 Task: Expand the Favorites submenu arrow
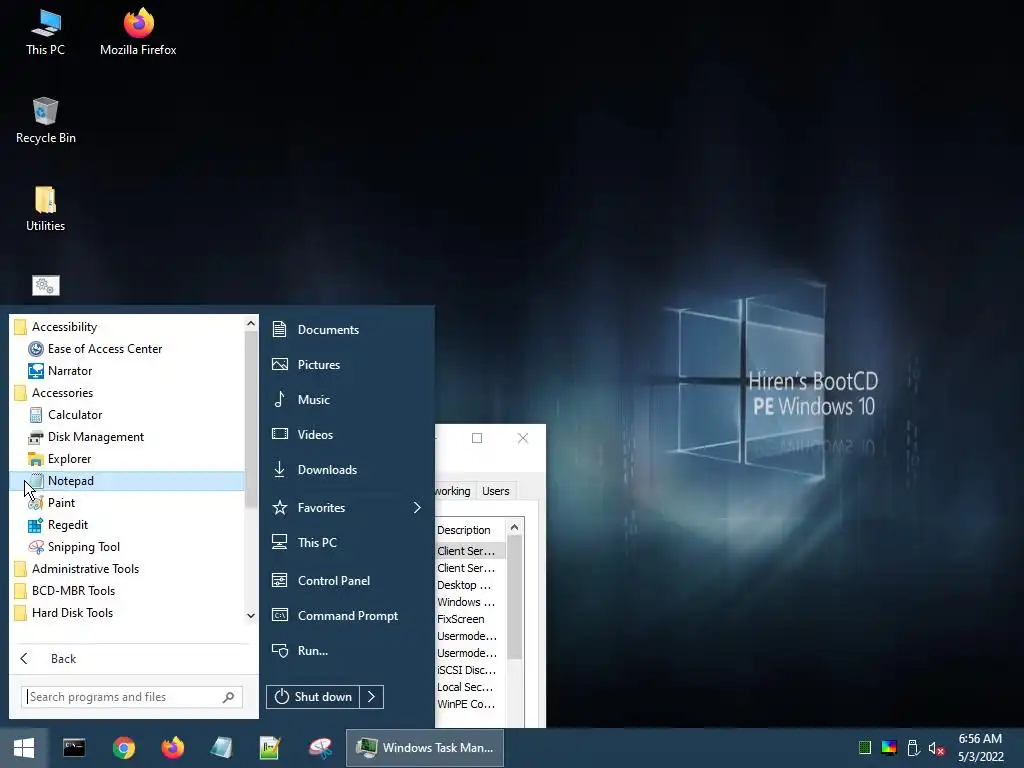pyautogui.click(x=417, y=507)
